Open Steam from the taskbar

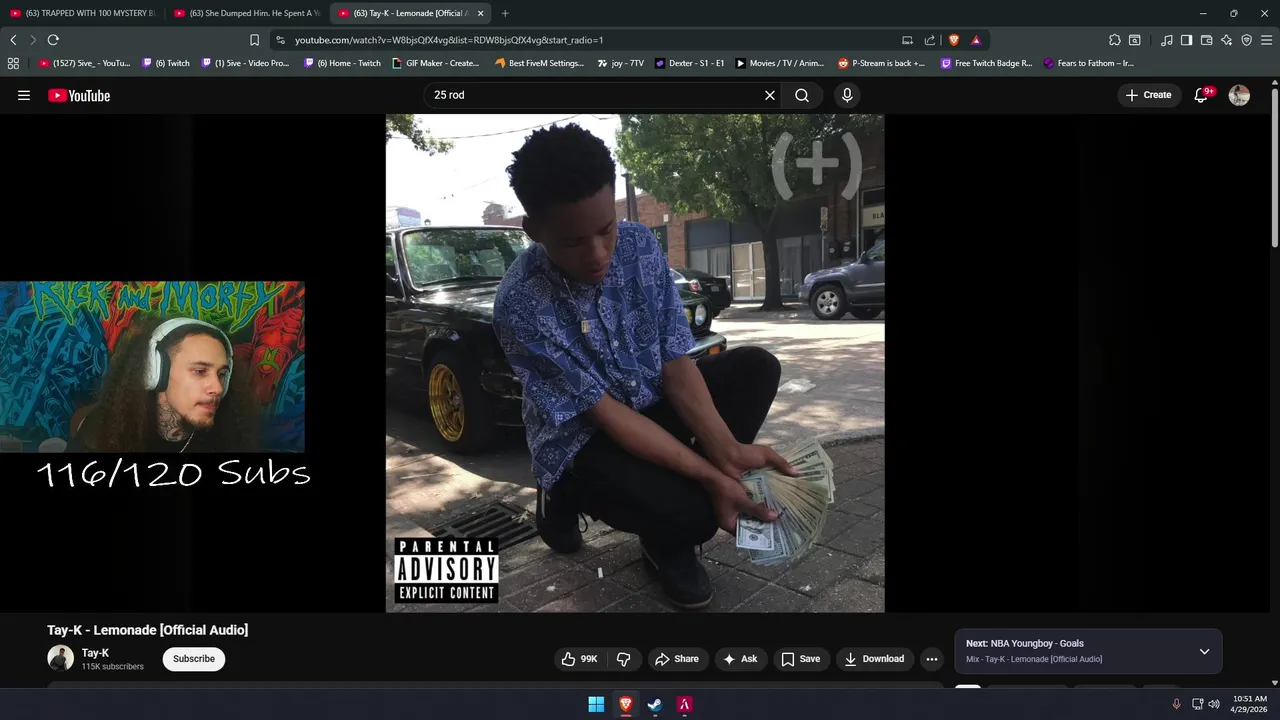point(655,704)
